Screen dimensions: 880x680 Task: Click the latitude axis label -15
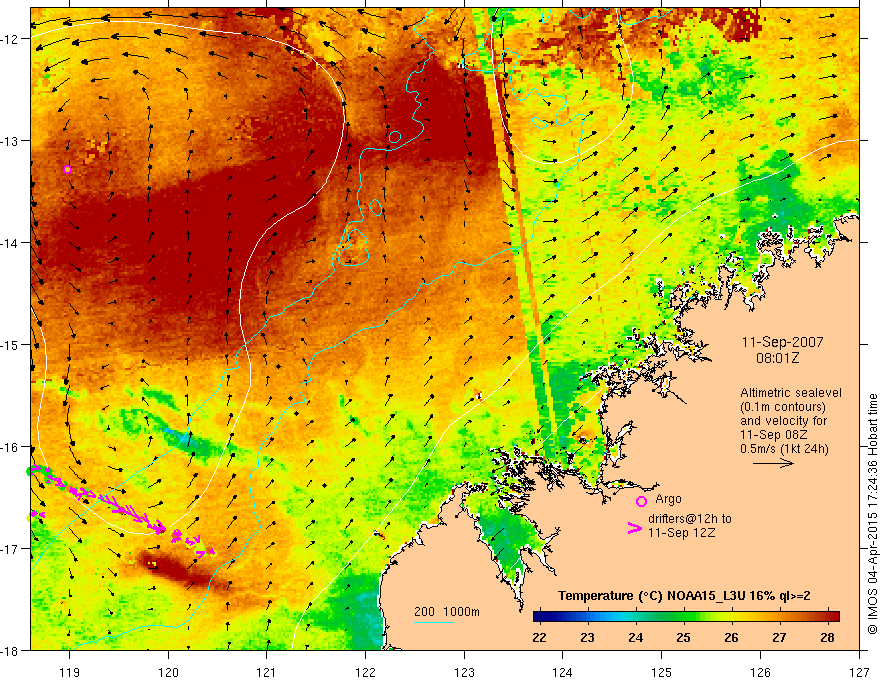click(10, 345)
